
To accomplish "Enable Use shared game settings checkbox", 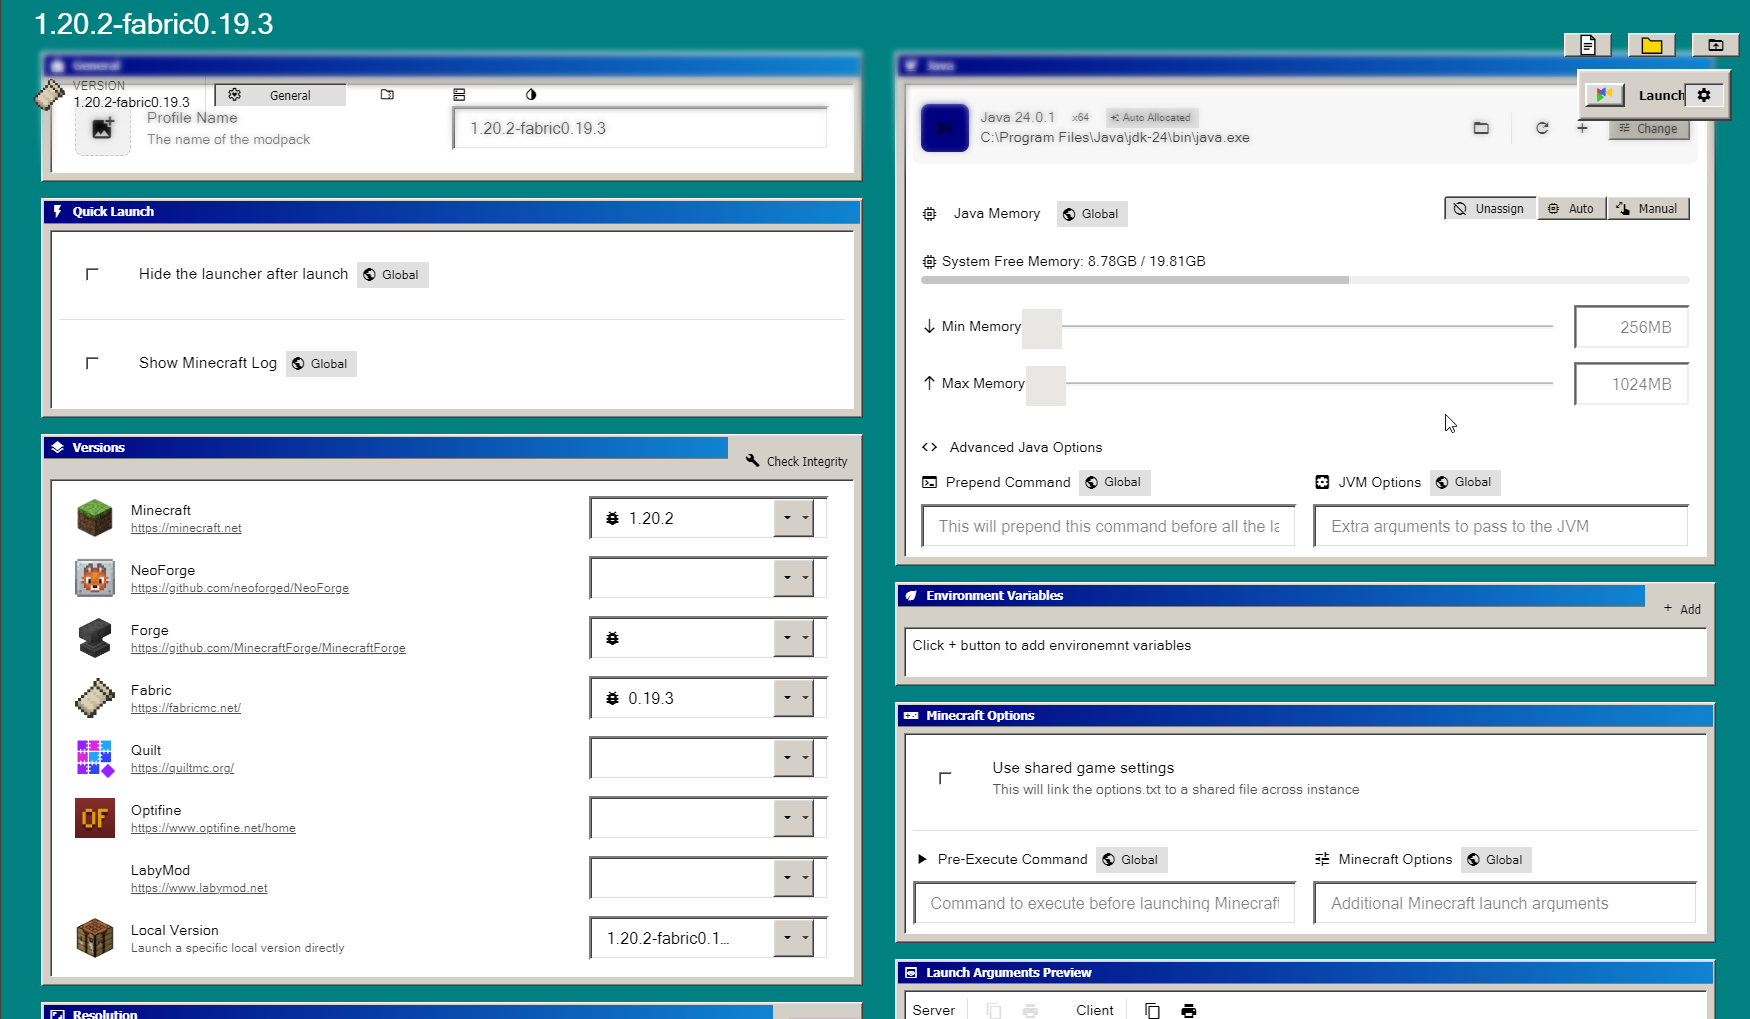I will pos(945,778).
